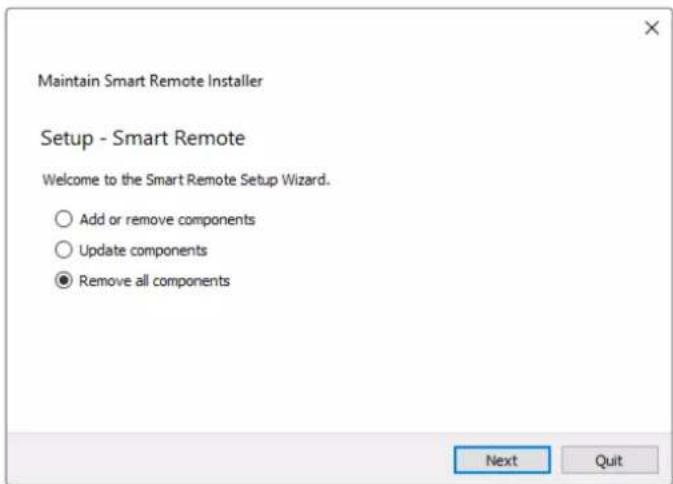Click the 'Update components' label text

coord(143,251)
